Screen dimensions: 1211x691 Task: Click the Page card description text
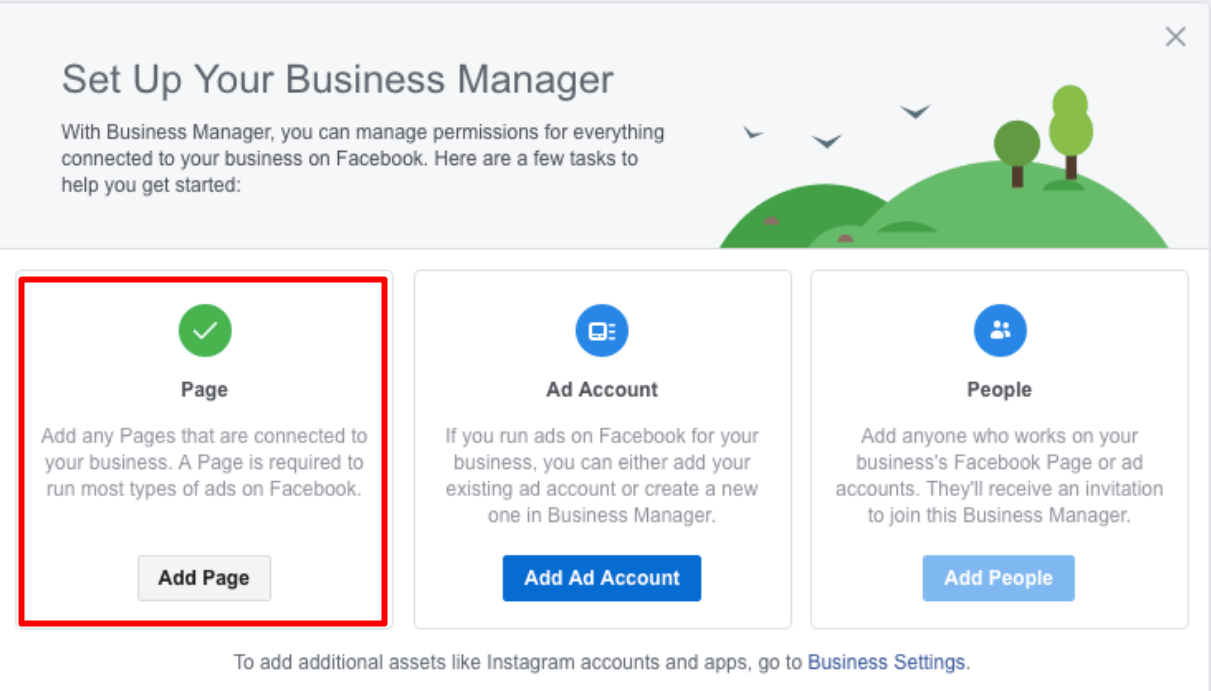tap(204, 463)
